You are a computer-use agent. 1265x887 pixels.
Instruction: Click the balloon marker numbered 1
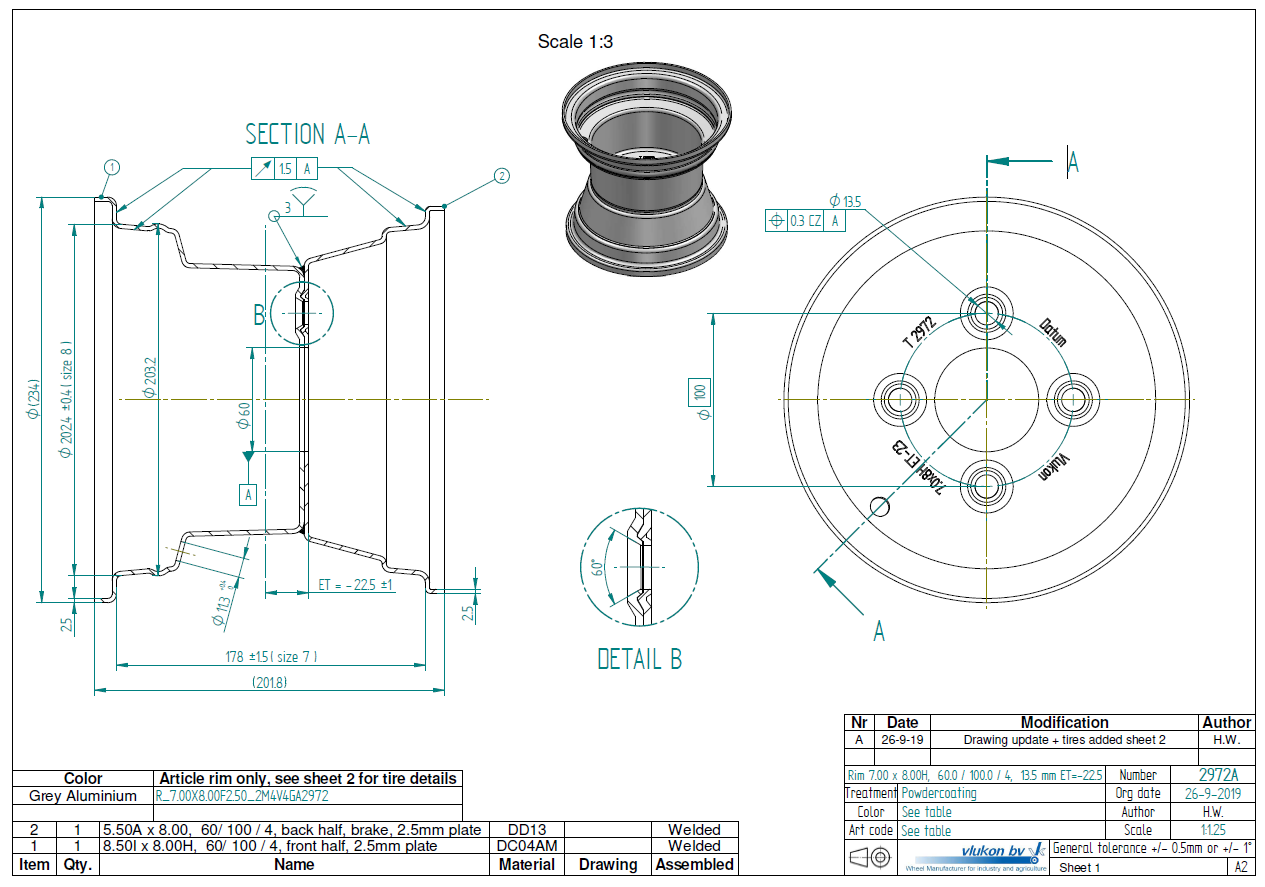click(x=112, y=167)
